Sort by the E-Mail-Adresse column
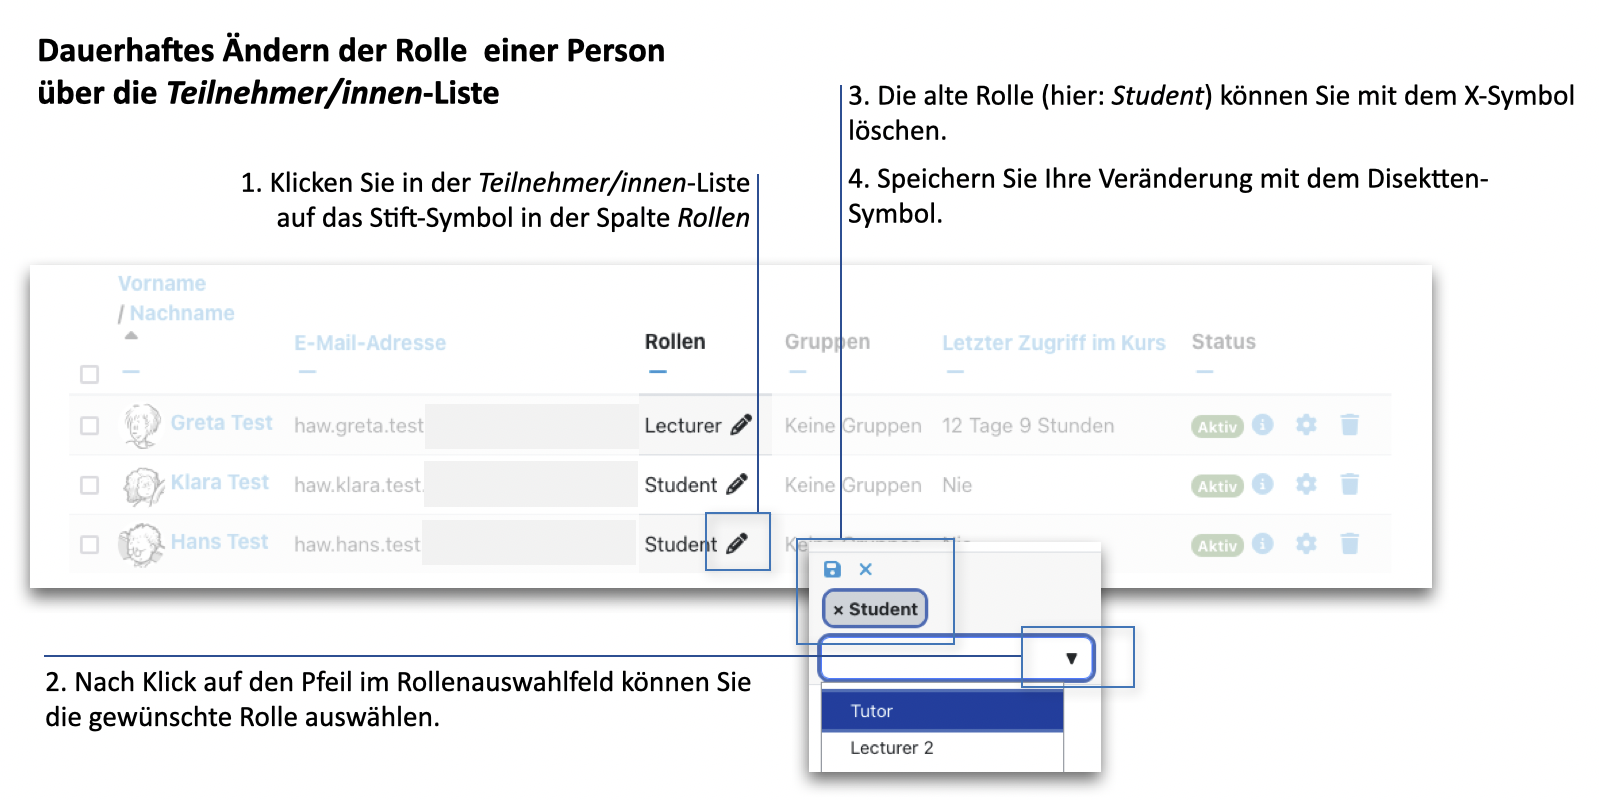Viewport: 1599px width, 800px height. [x=370, y=343]
